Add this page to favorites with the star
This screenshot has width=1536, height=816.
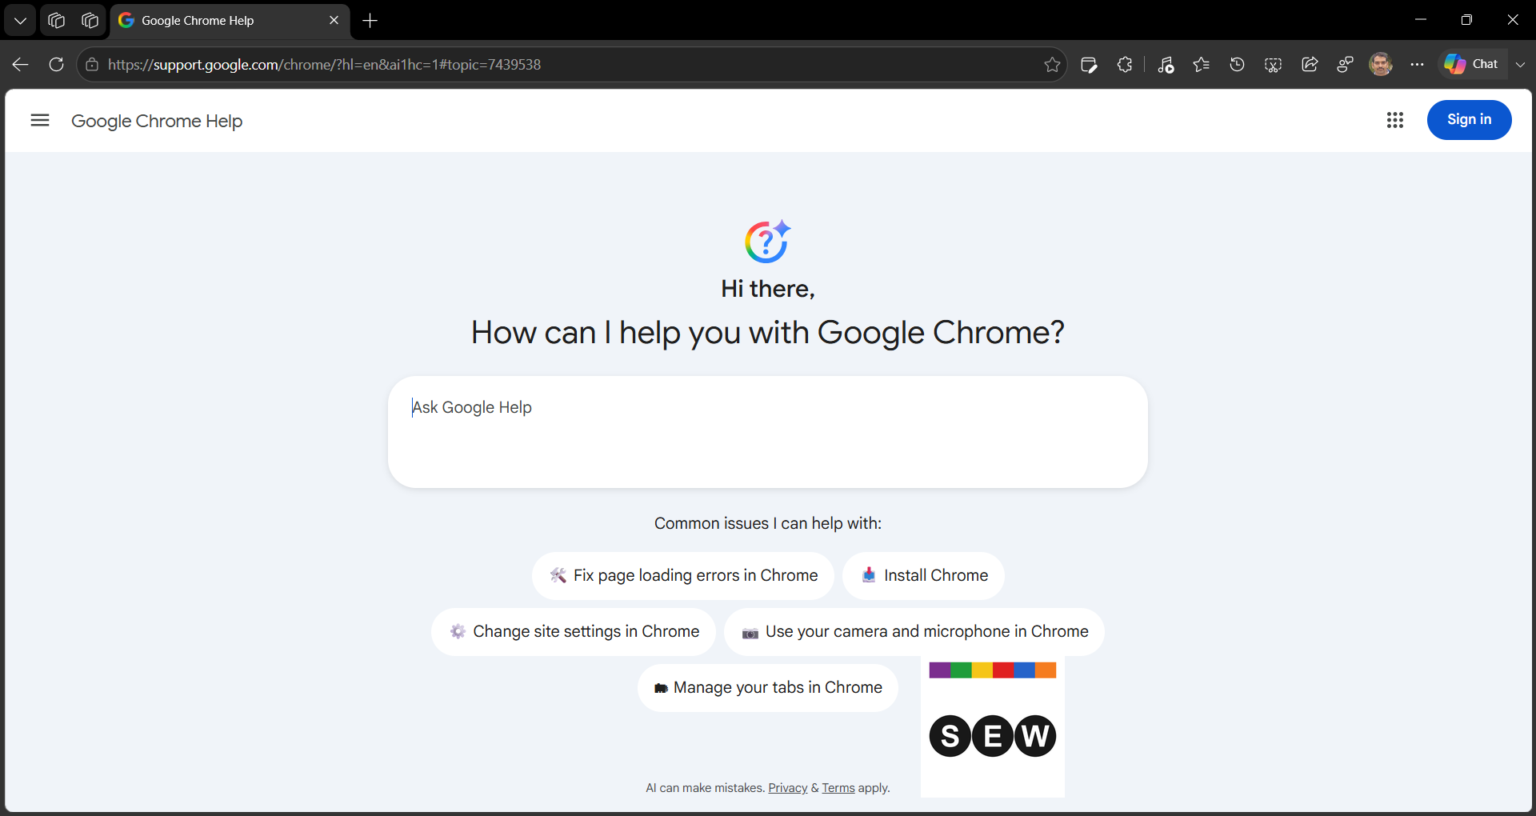click(x=1052, y=64)
